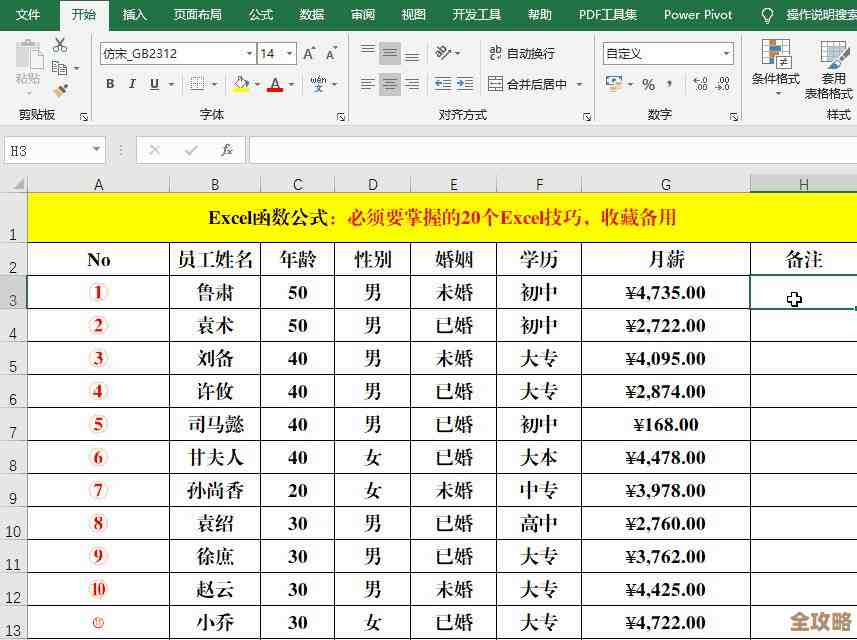Viewport: 857px width, 640px height.
Task: Click the yellow fill color swatch
Action: point(240,89)
